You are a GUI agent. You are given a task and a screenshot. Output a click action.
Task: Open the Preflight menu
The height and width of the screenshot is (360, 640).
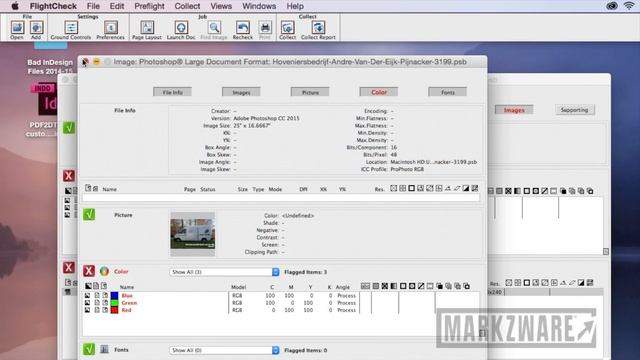(x=149, y=6)
